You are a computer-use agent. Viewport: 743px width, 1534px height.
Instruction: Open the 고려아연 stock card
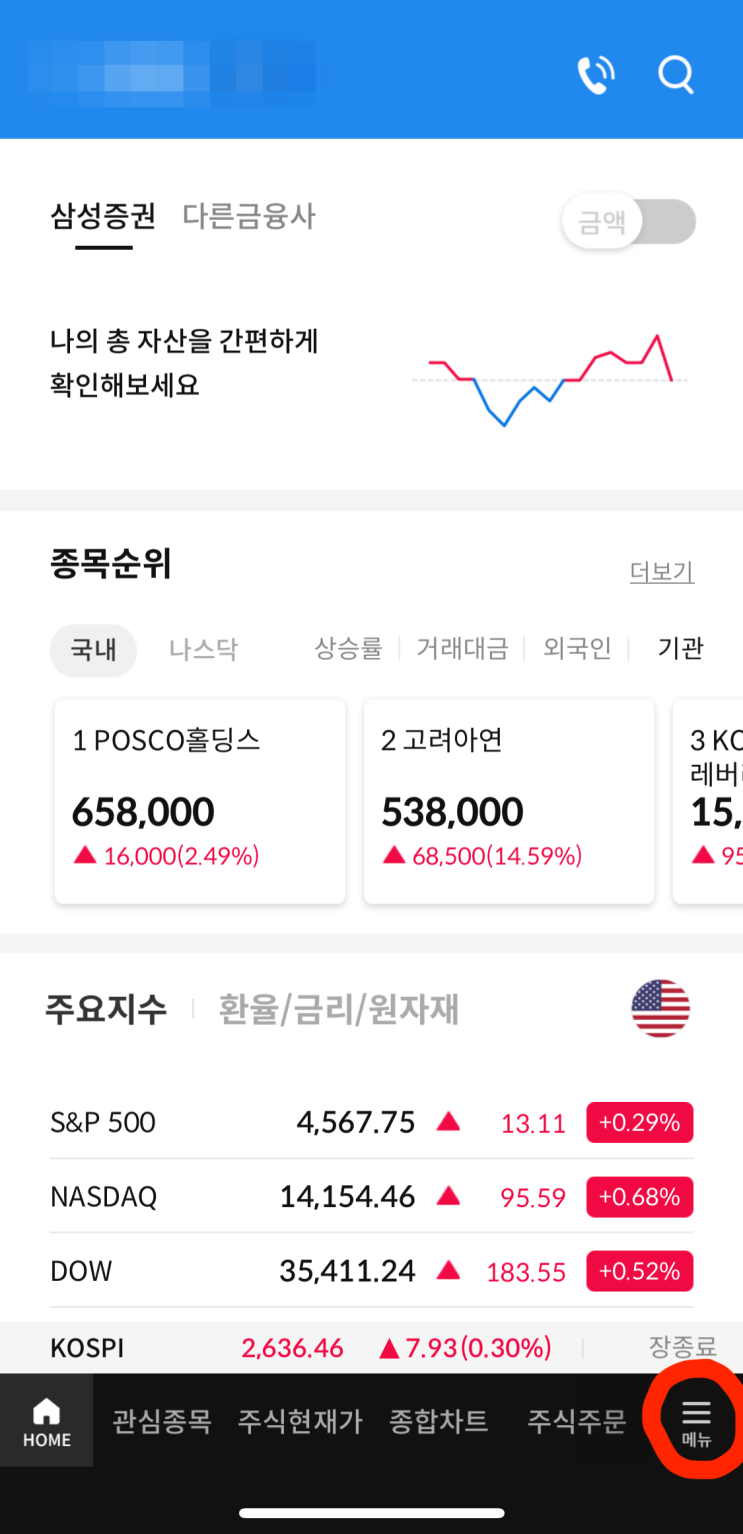pos(509,801)
